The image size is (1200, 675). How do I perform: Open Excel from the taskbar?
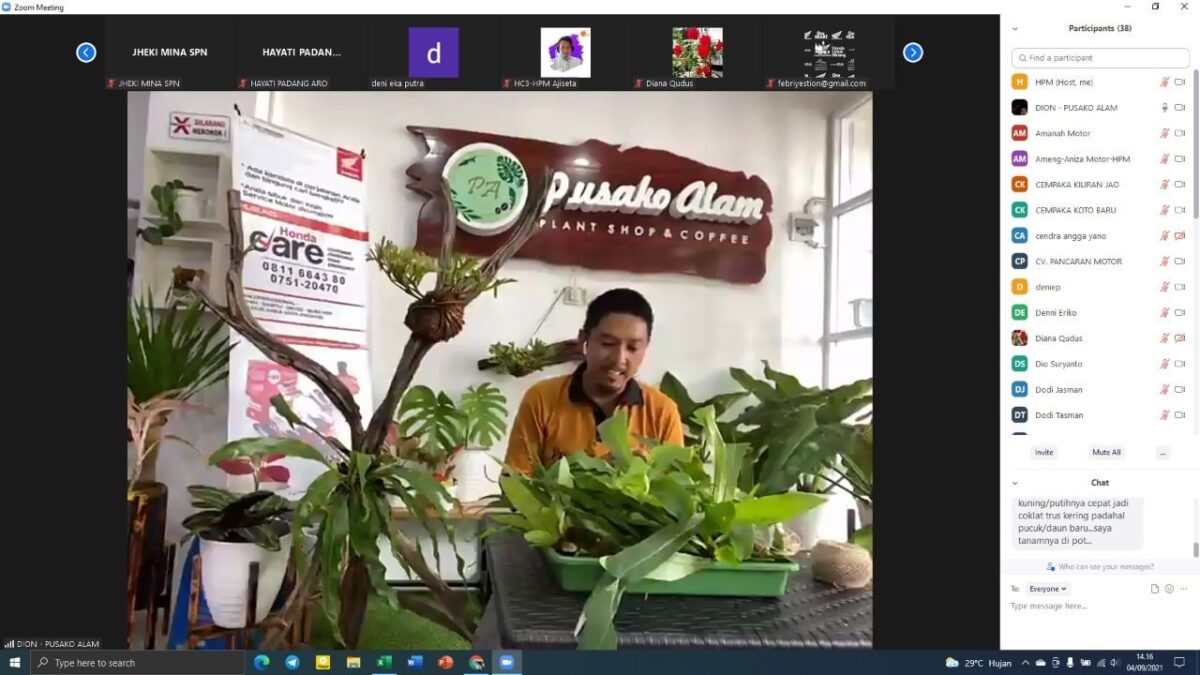click(384, 662)
